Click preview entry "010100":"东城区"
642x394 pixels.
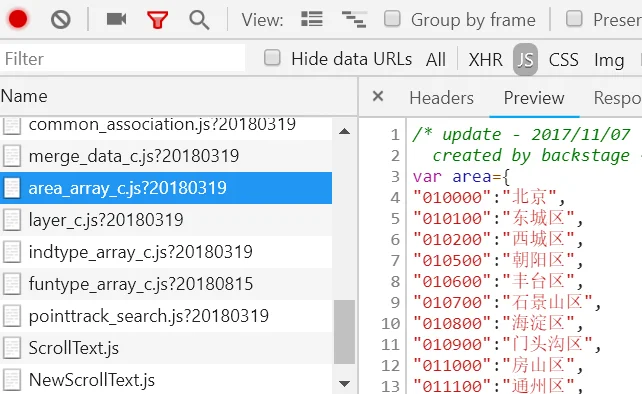[x=497, y=218]
